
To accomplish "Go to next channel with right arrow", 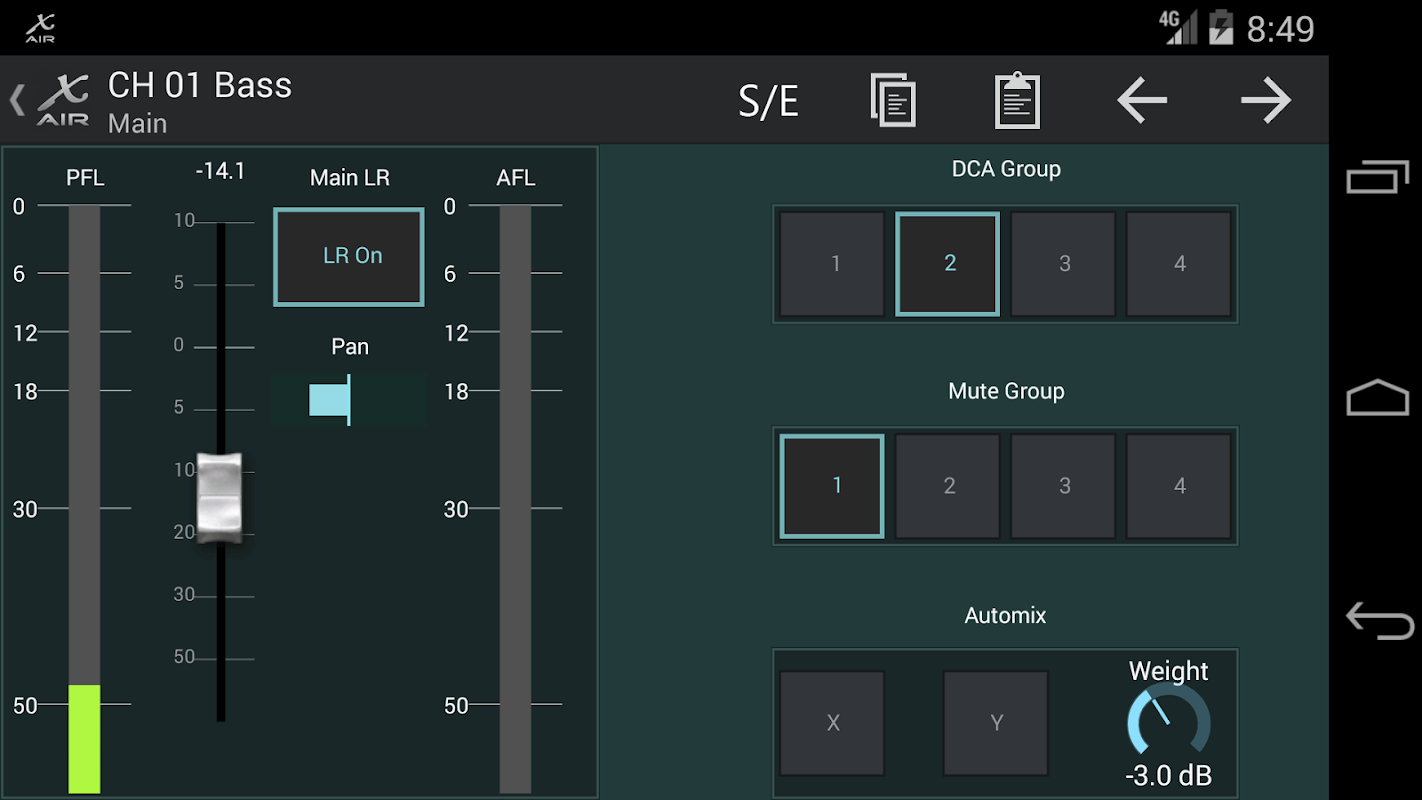I will 1266,101.
